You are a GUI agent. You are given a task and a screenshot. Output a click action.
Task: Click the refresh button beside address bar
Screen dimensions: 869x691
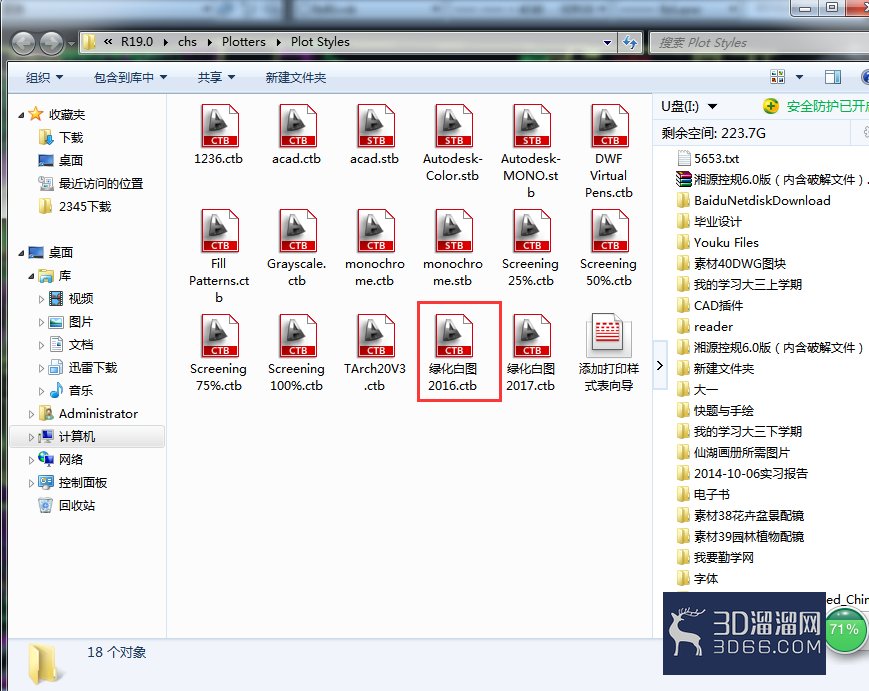pyautogui.click(x=630, y=42)
